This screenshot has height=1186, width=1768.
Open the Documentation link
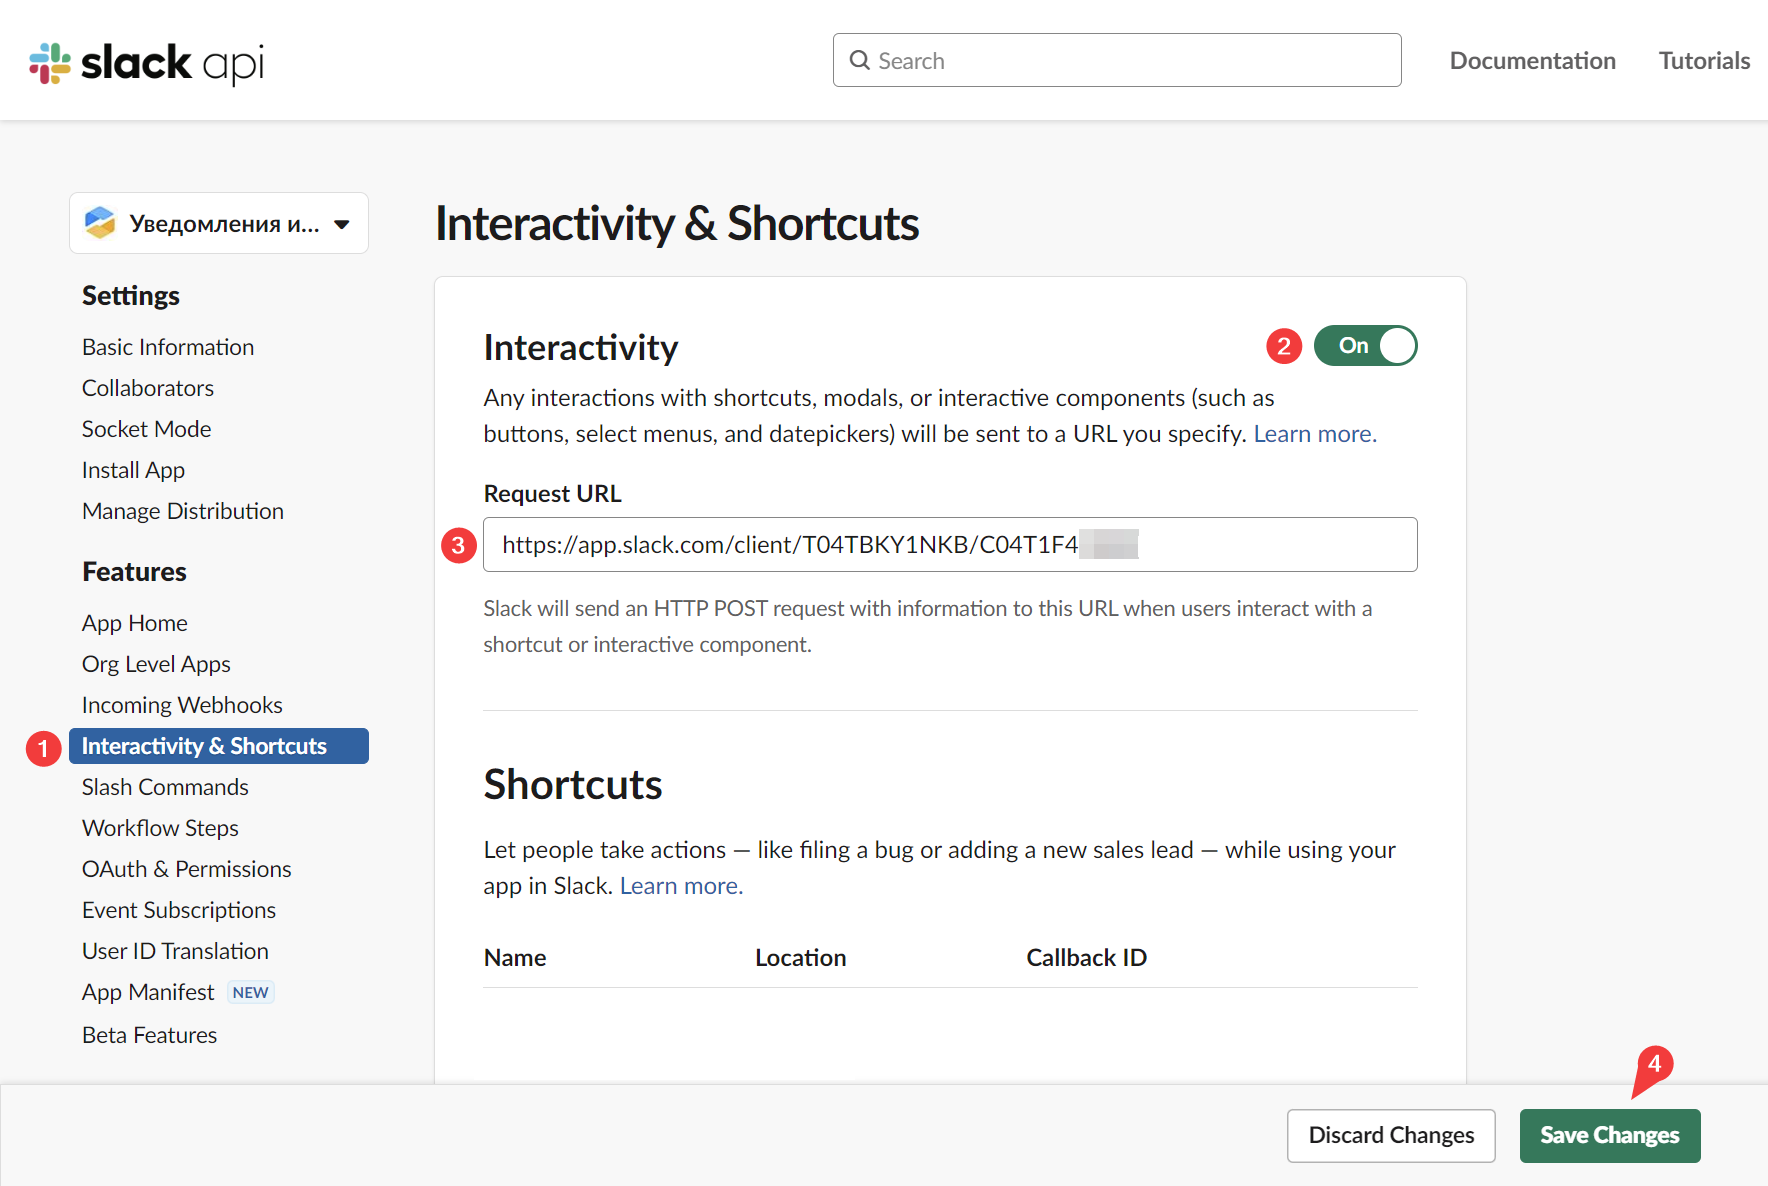click(x=1532, y=61)
